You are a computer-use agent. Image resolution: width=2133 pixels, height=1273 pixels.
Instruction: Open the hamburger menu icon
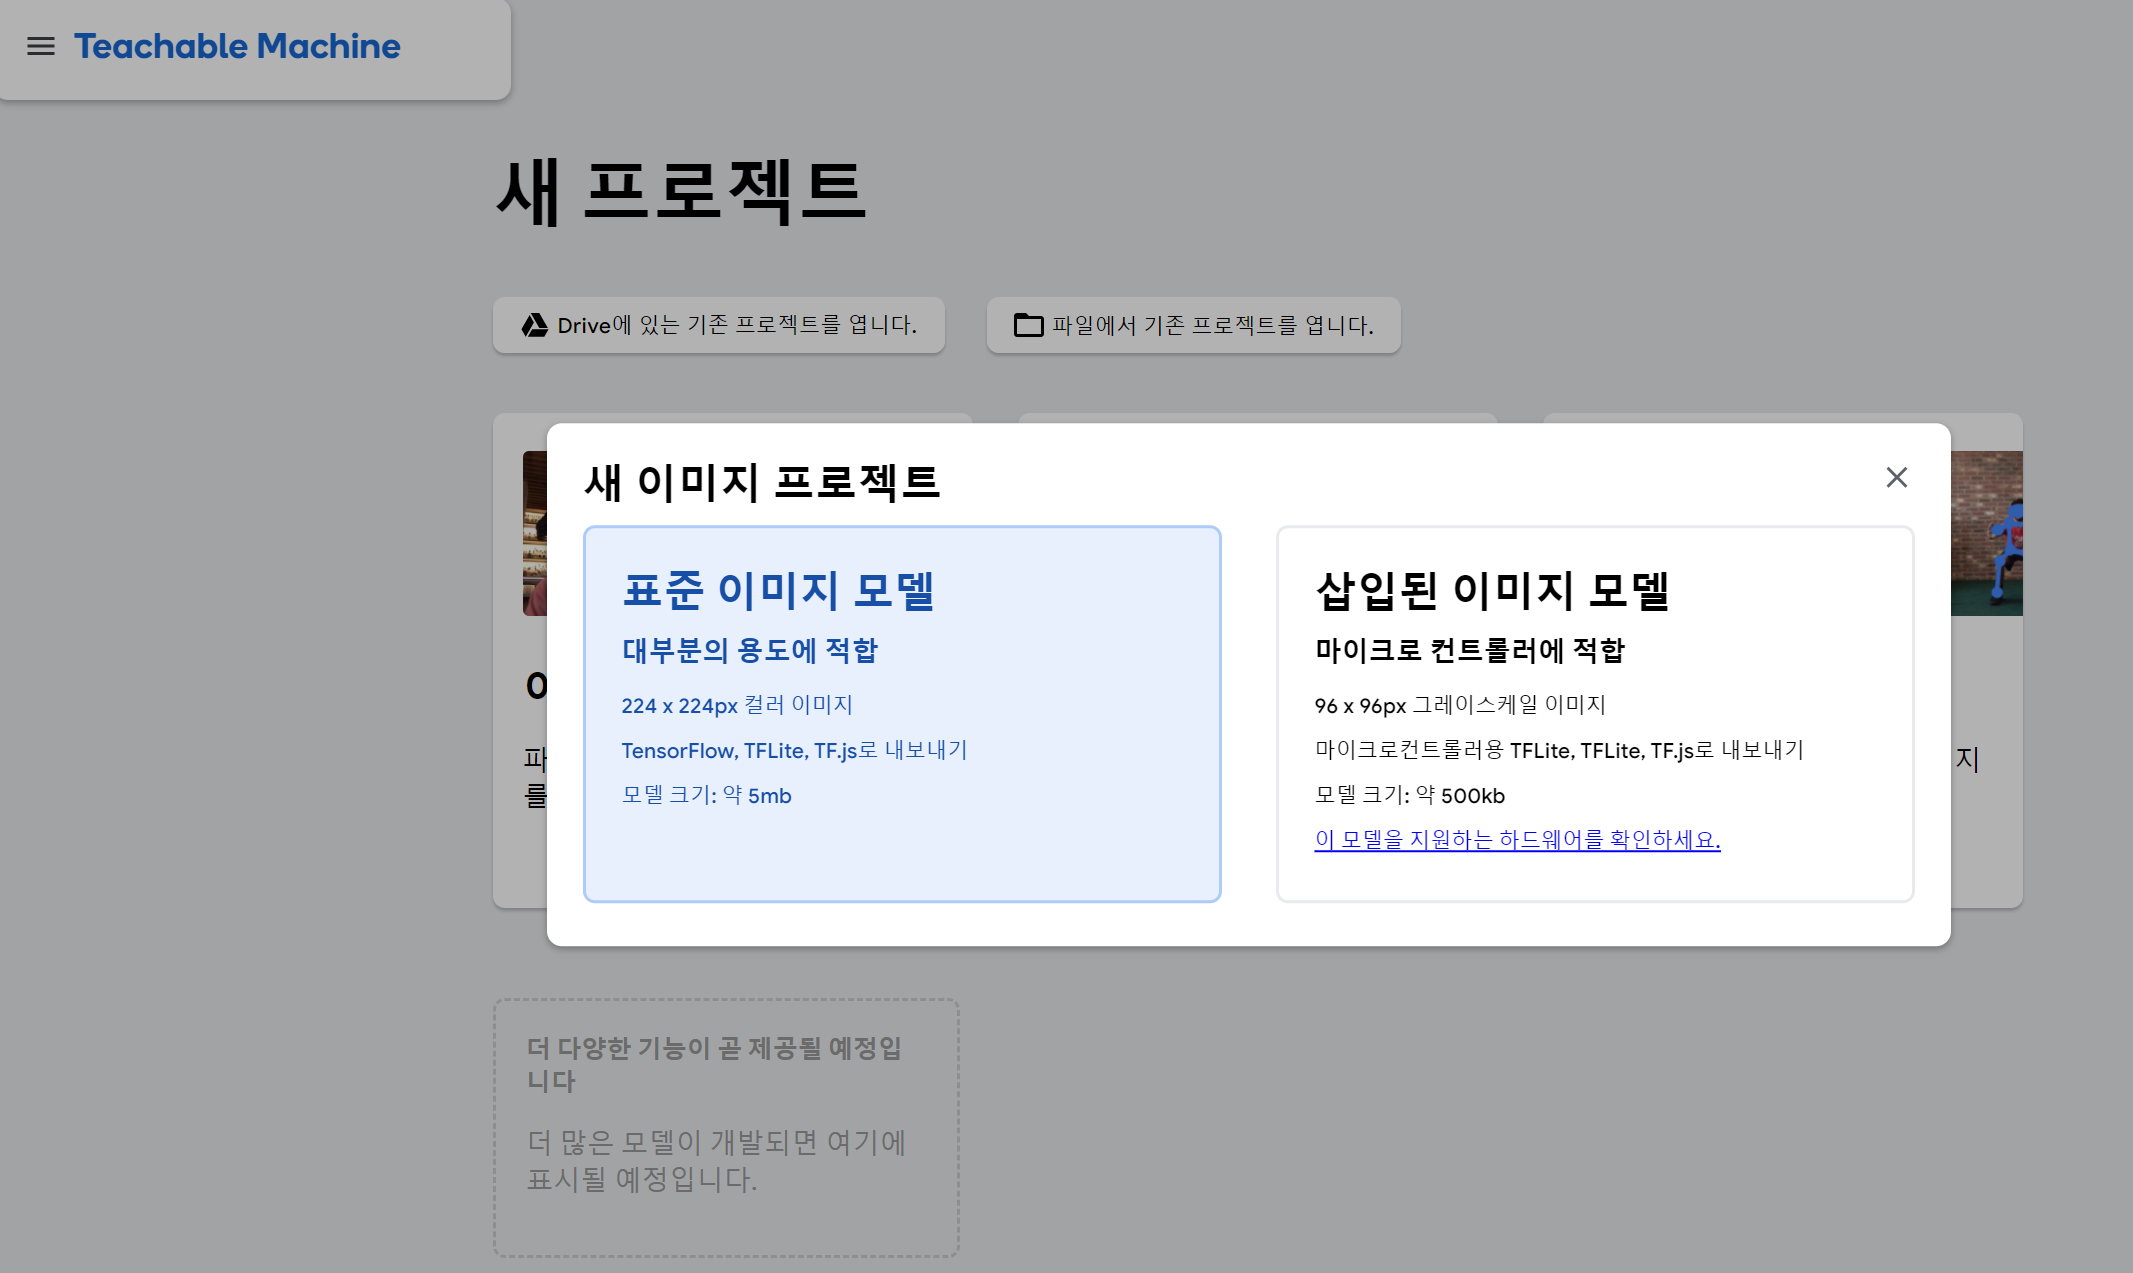coord(41,46)
